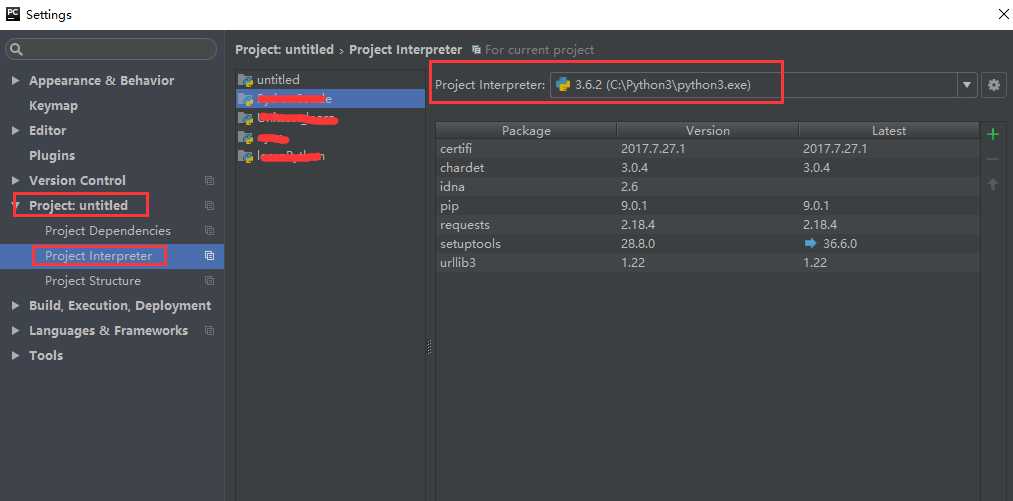This screenshot has width=1013, height=501.
Task: Click idna version 2.6 cell
Action: pyautogui.click(x=629, y=187)
